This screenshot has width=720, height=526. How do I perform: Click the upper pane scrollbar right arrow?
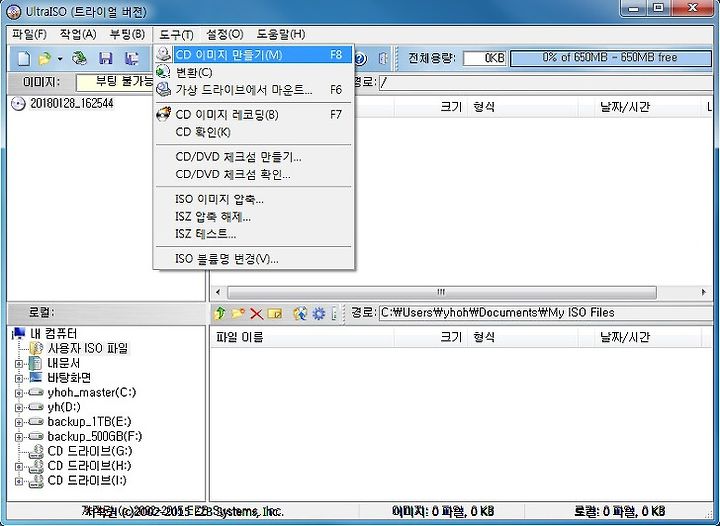[x=703, y=292]
